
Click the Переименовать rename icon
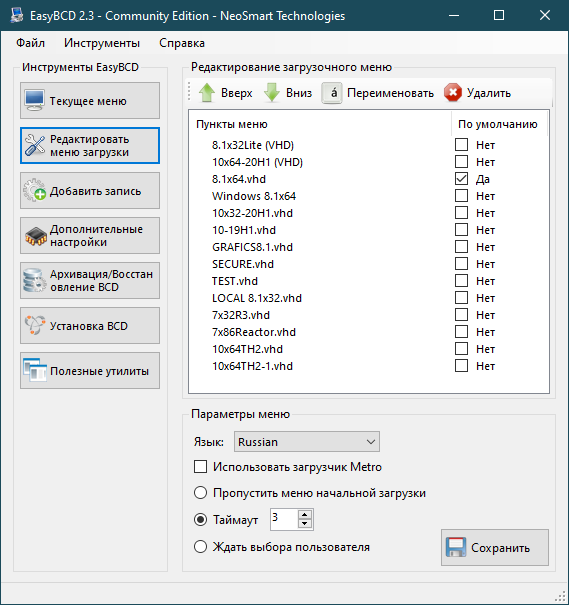(332, 93)
